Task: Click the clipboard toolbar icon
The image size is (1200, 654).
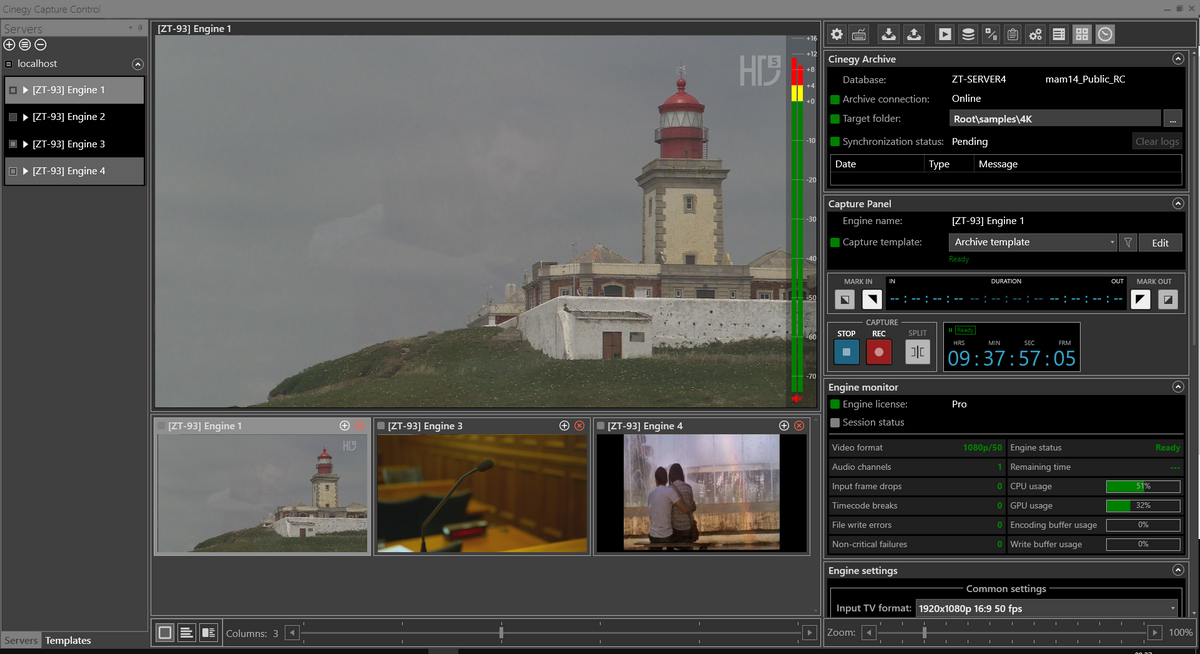Action: pos(1012,33)
